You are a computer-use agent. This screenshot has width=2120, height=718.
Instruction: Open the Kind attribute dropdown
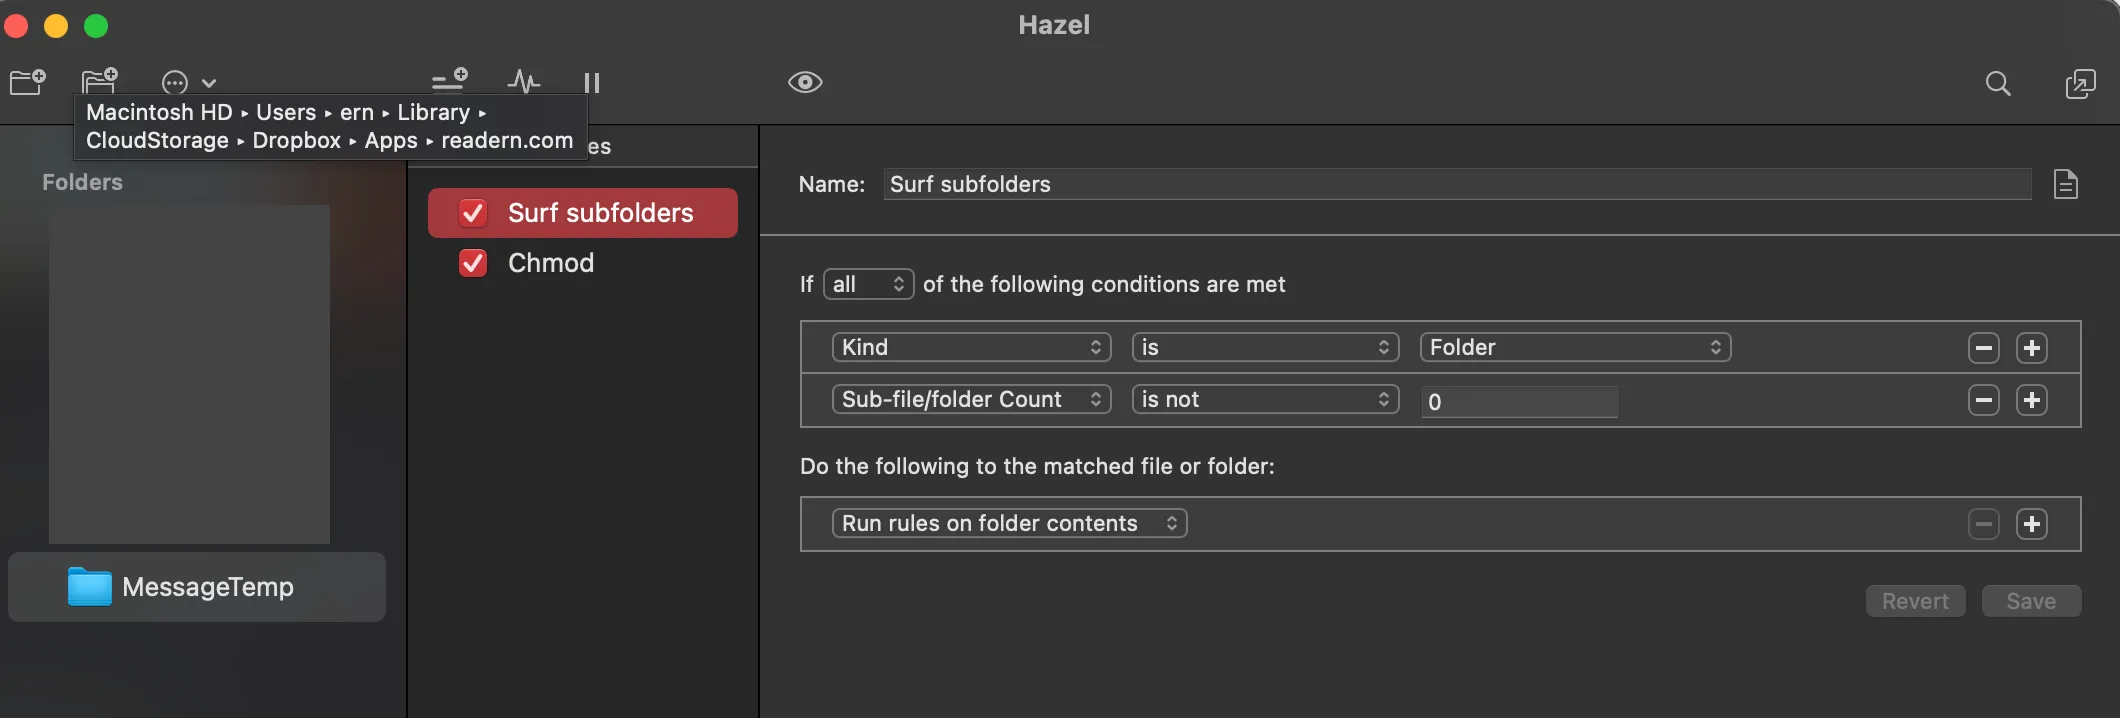[971, 347]
